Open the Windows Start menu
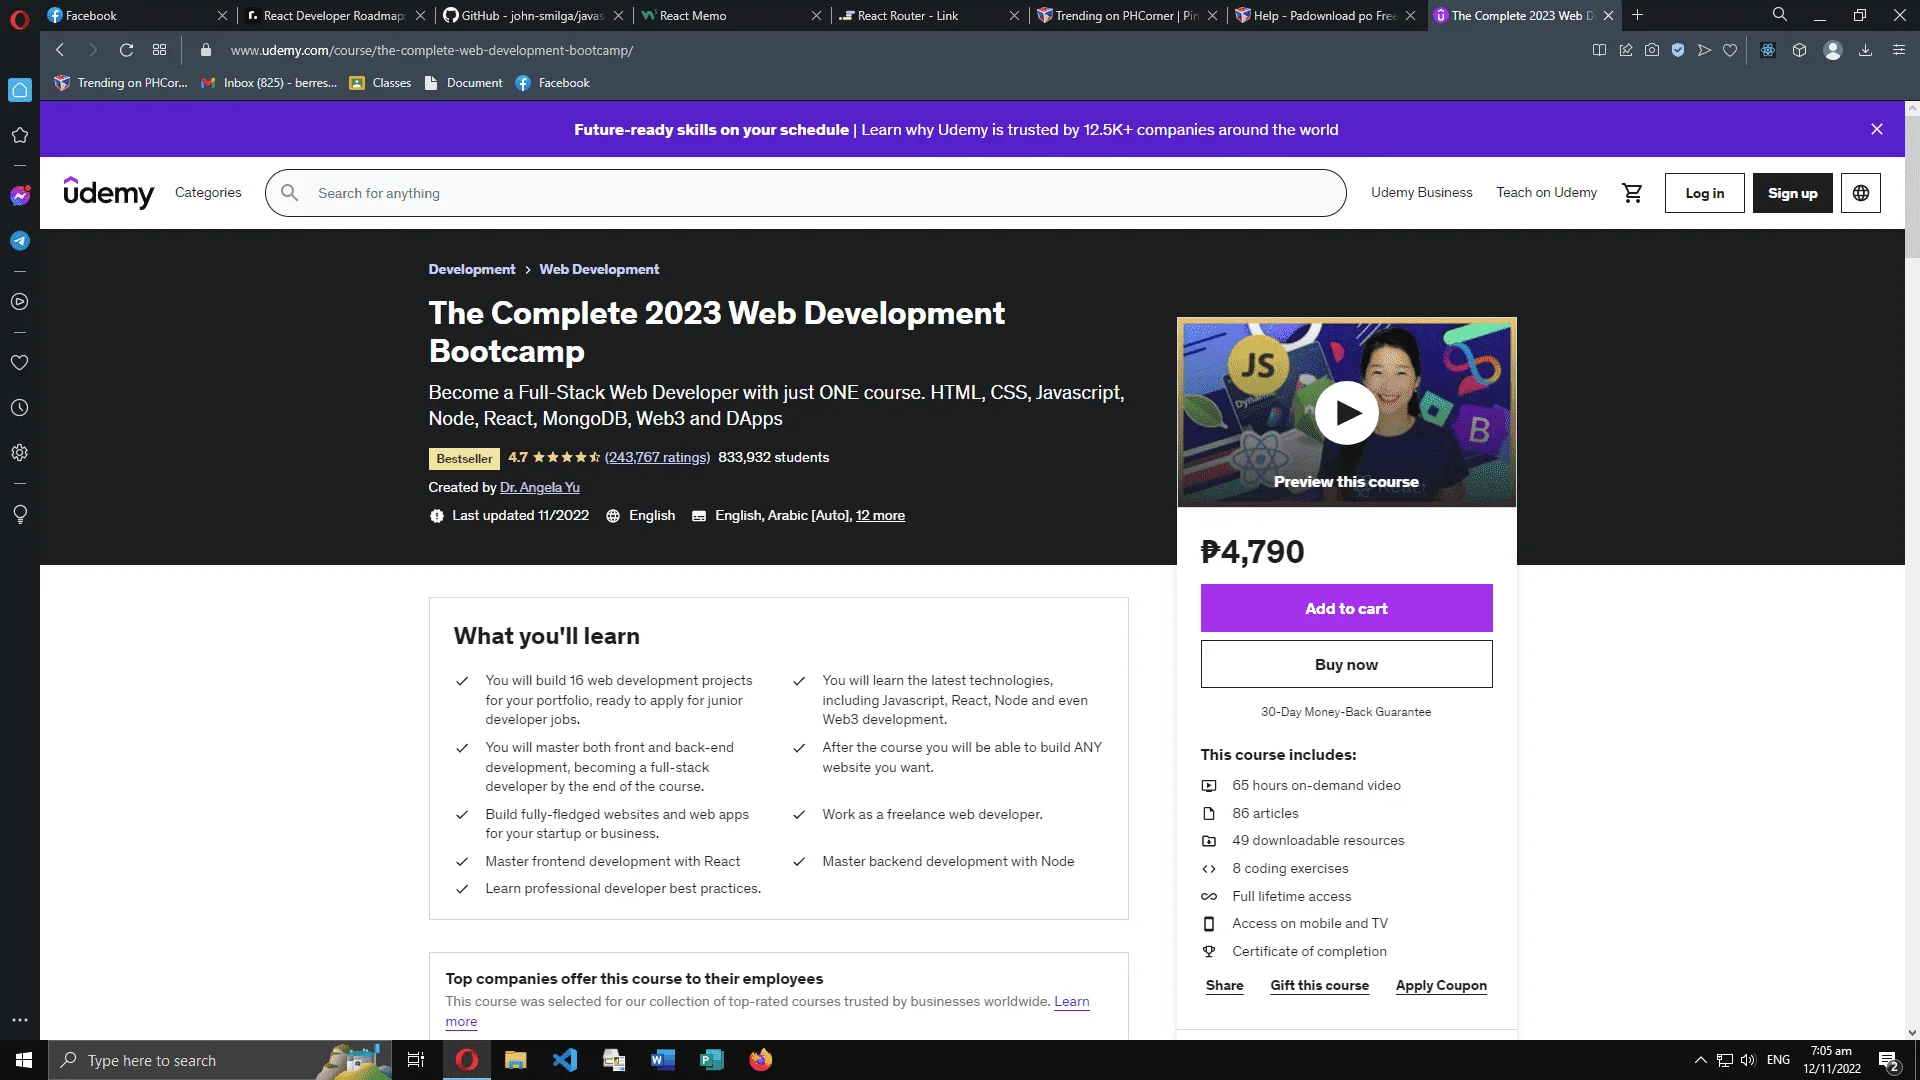 pos(24,1060)
